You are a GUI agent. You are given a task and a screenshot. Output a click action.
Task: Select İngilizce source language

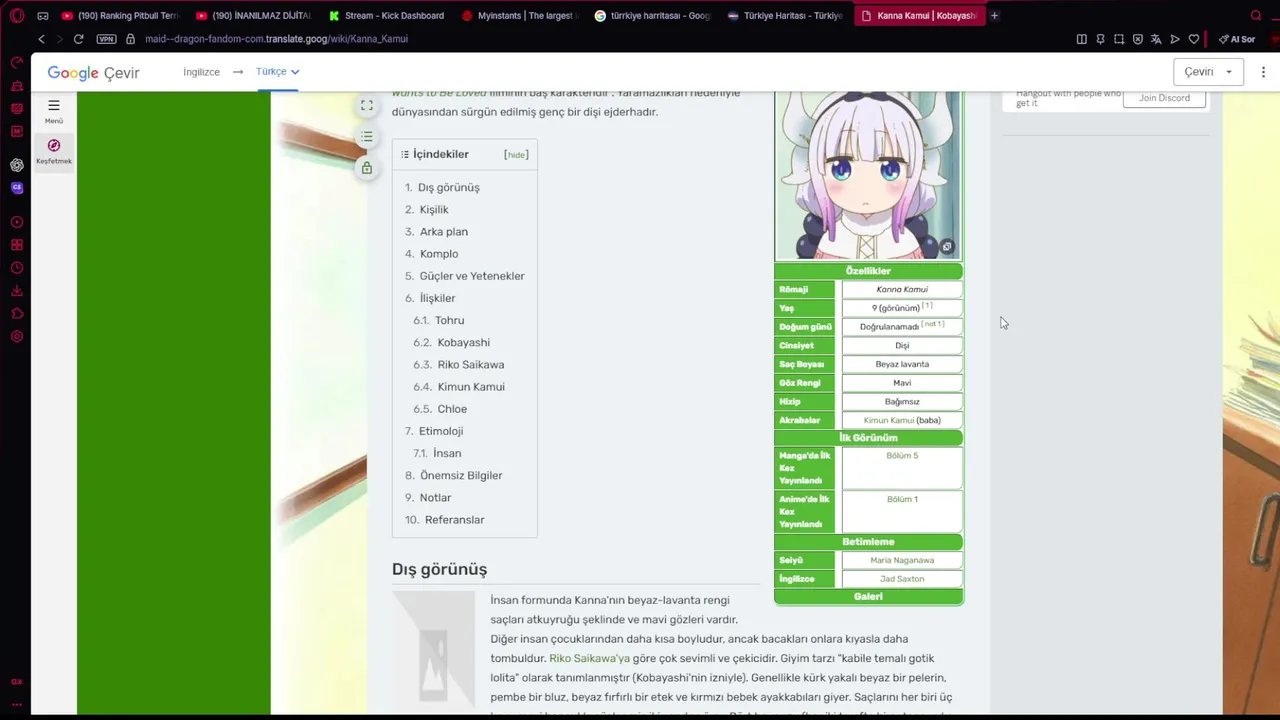tap(201, 72)
